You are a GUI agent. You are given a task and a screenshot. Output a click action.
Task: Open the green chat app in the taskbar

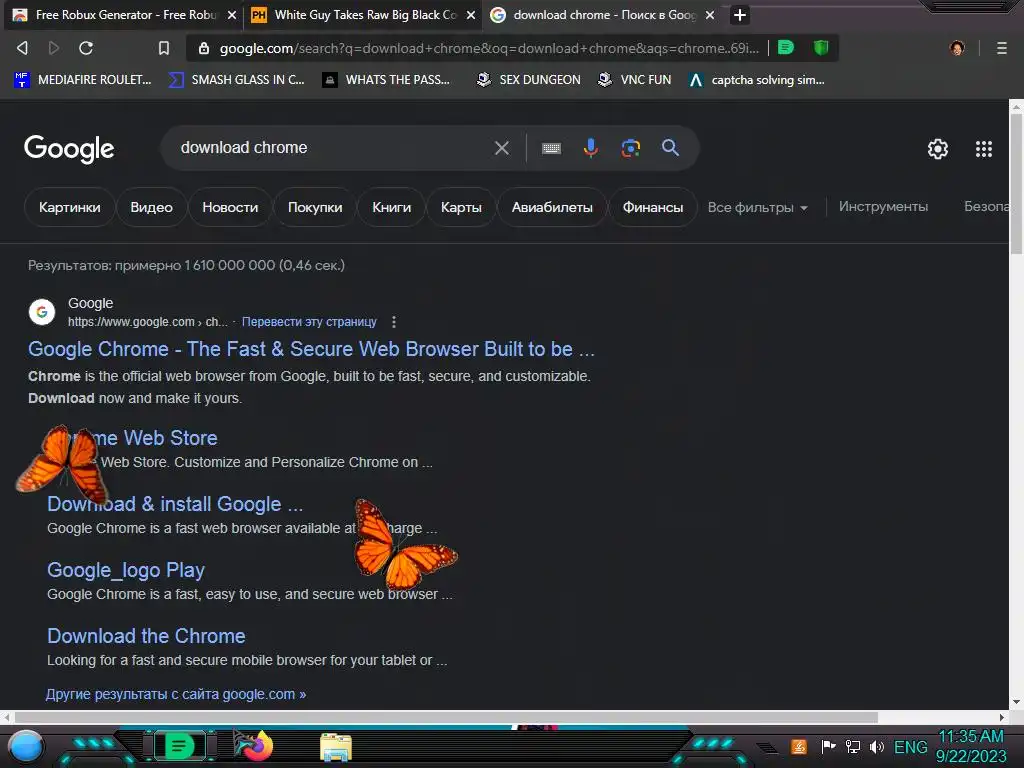[x=179, y=746]
